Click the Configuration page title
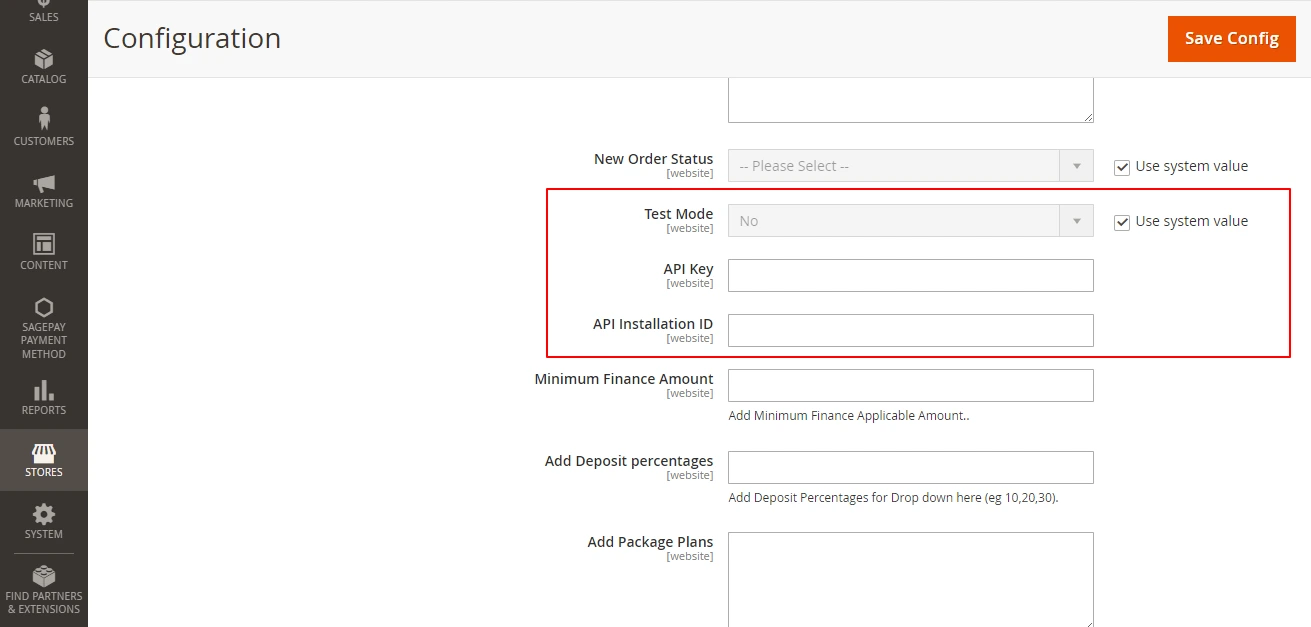Screen dimensions: 1311x627 point(192,39)
